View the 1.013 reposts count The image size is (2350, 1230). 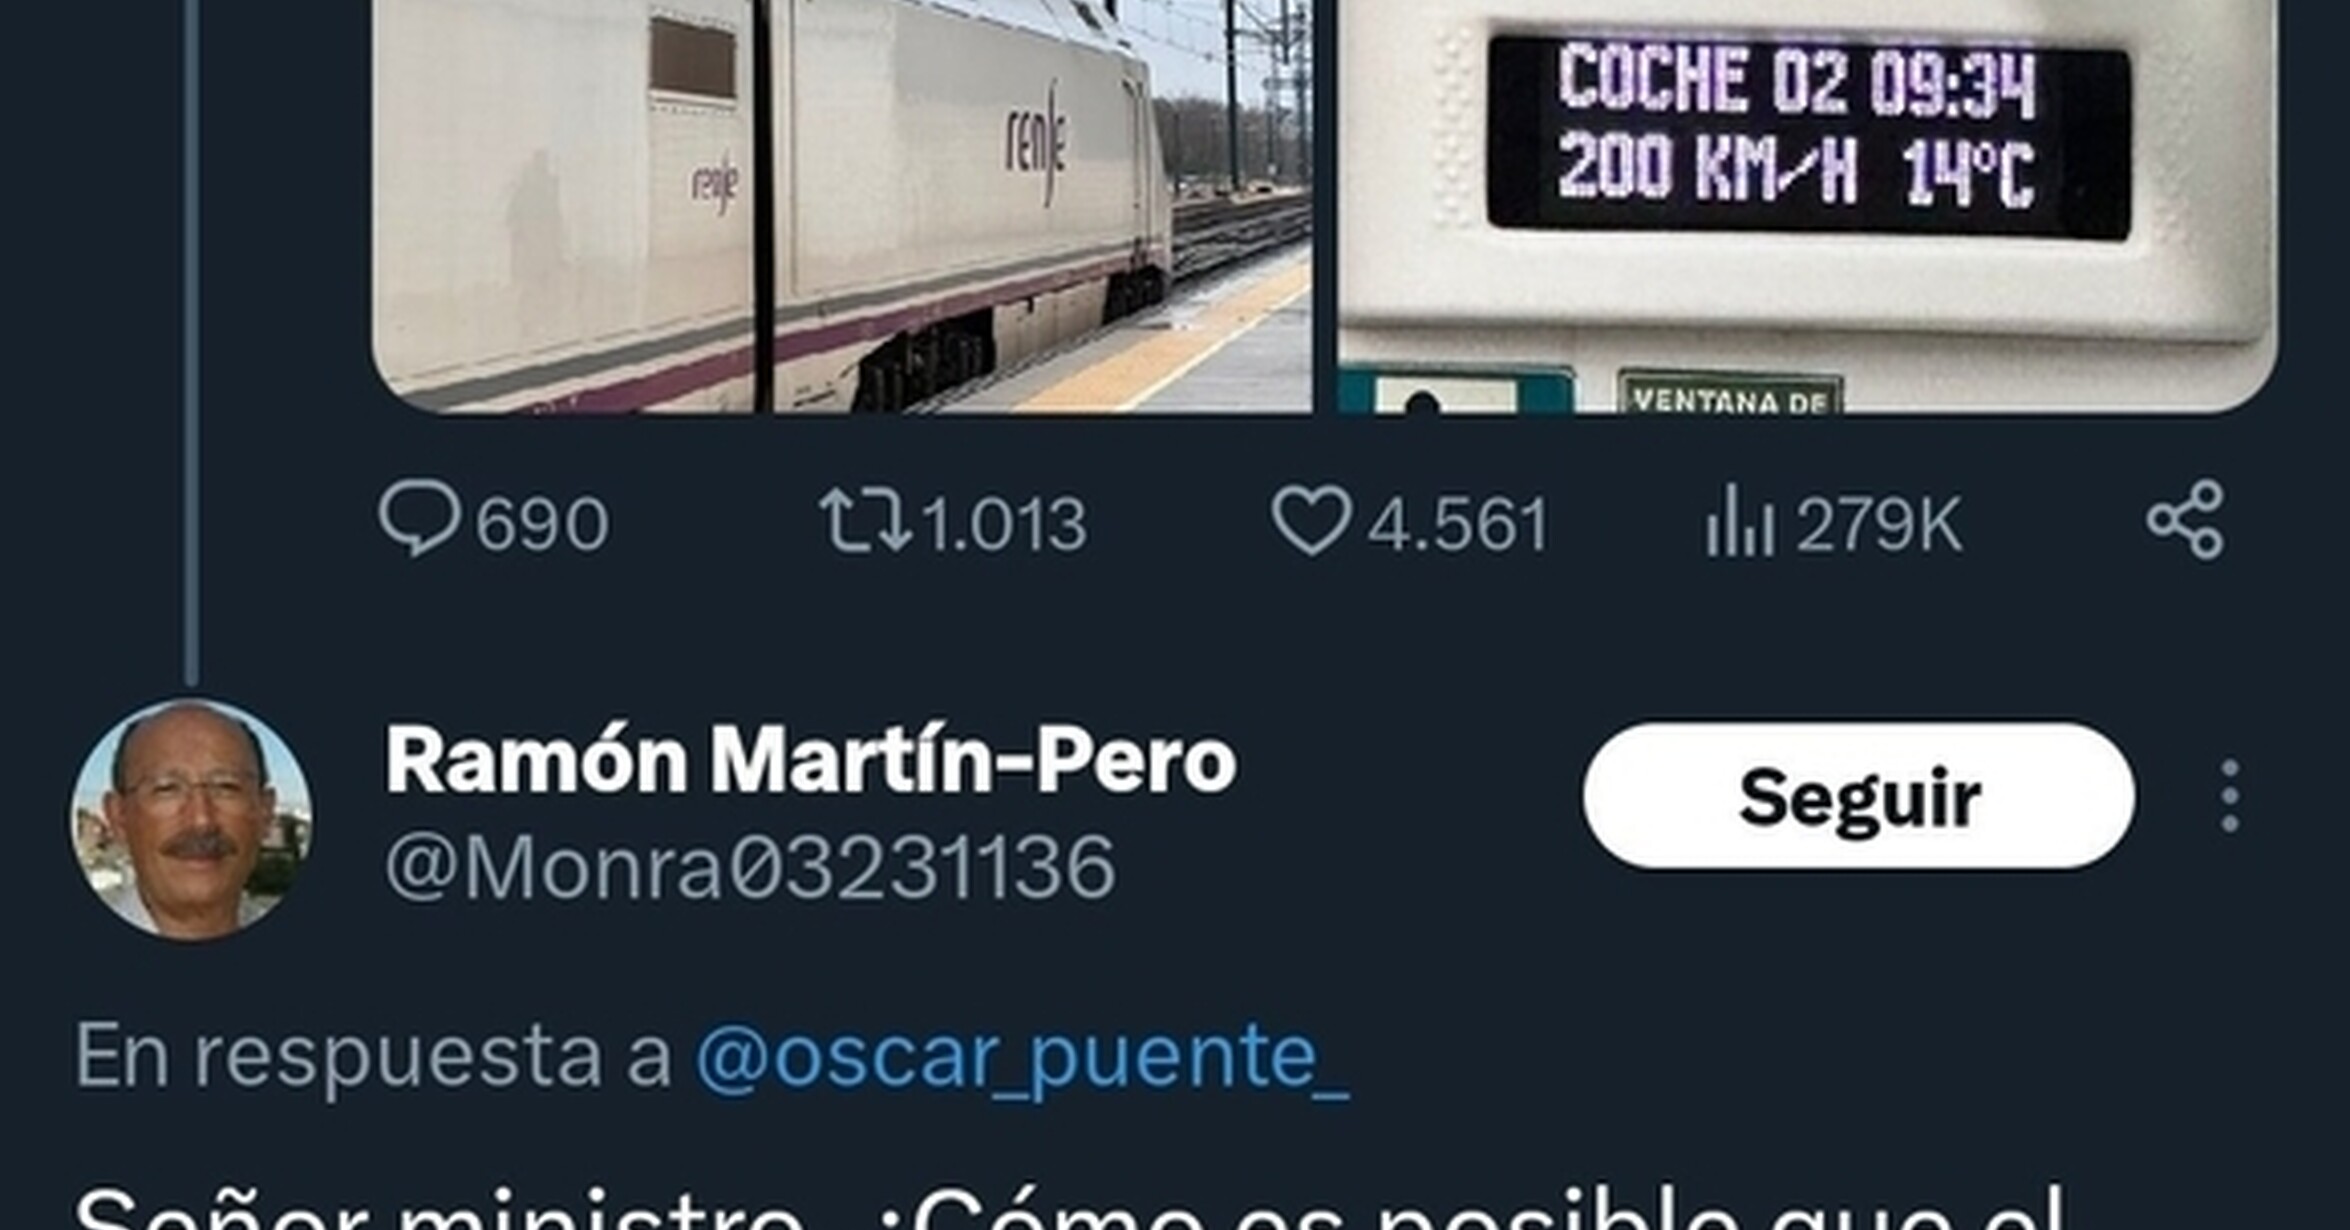click(x=1003, y=523)
